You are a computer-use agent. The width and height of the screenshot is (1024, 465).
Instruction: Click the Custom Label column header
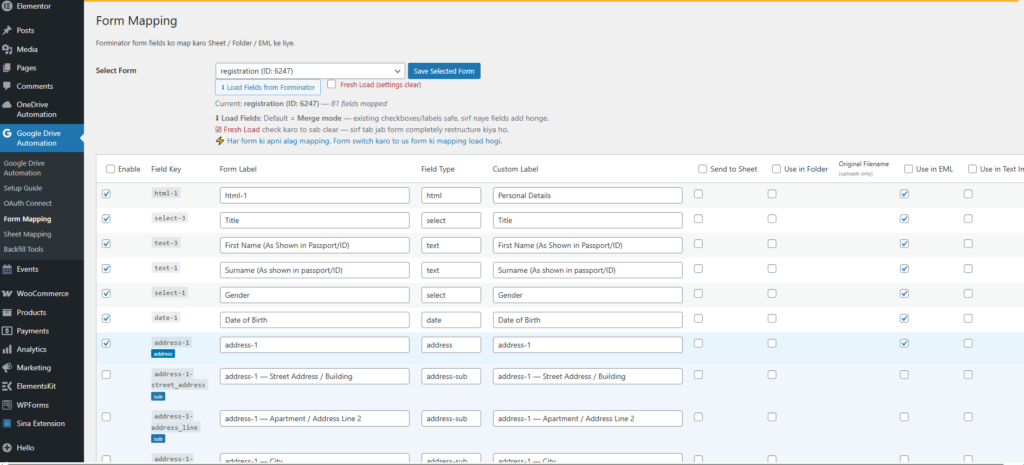515,169
